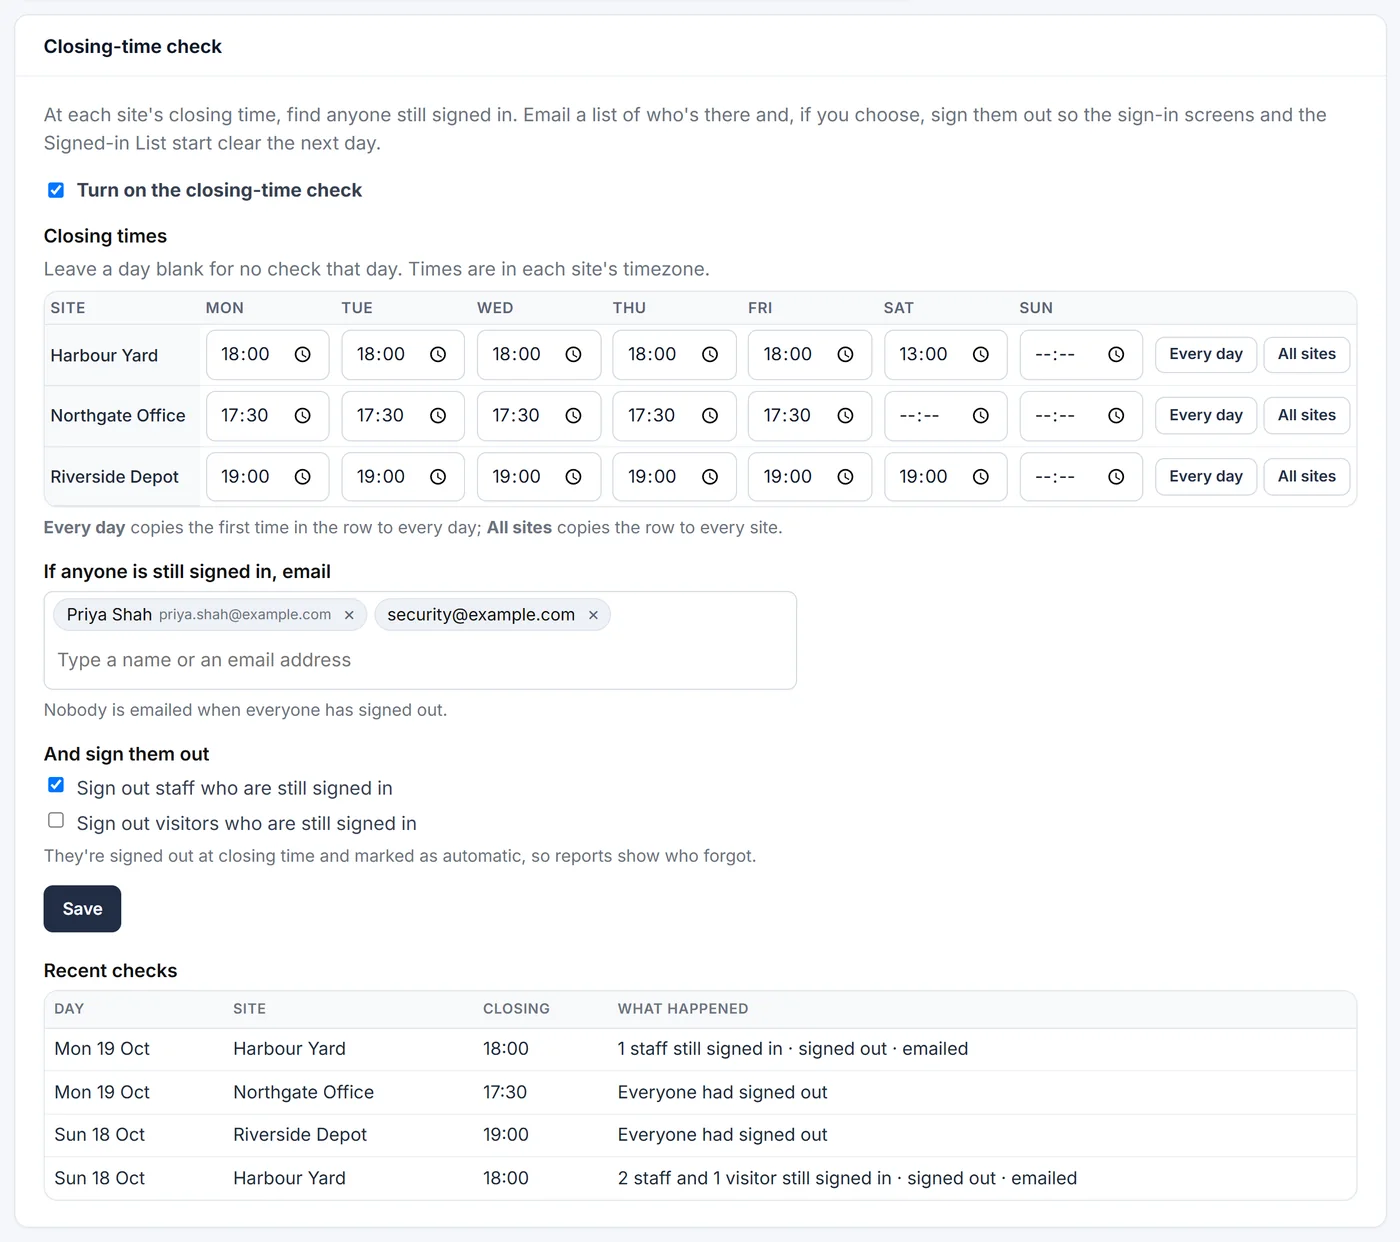
Task: Uncheck sign out staff still signed in
Action: coord(56,785)
